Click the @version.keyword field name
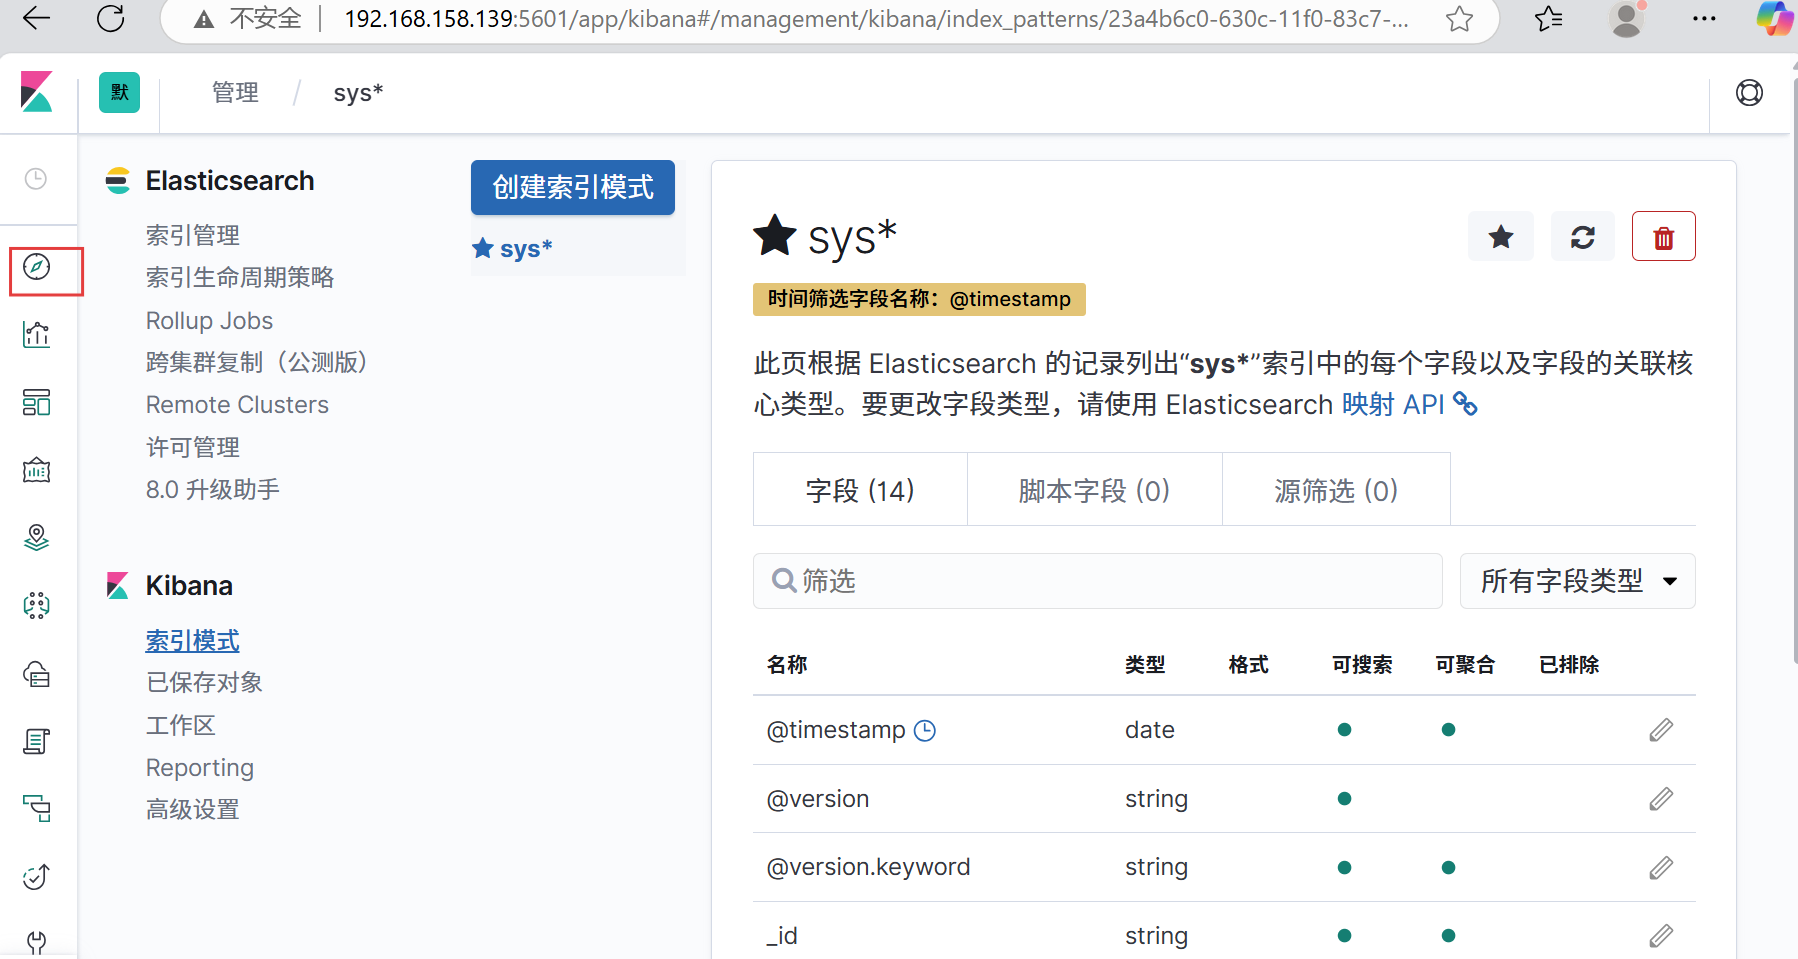The width and height of the screenshot is (1798, 959). click(x=868, y=867)
